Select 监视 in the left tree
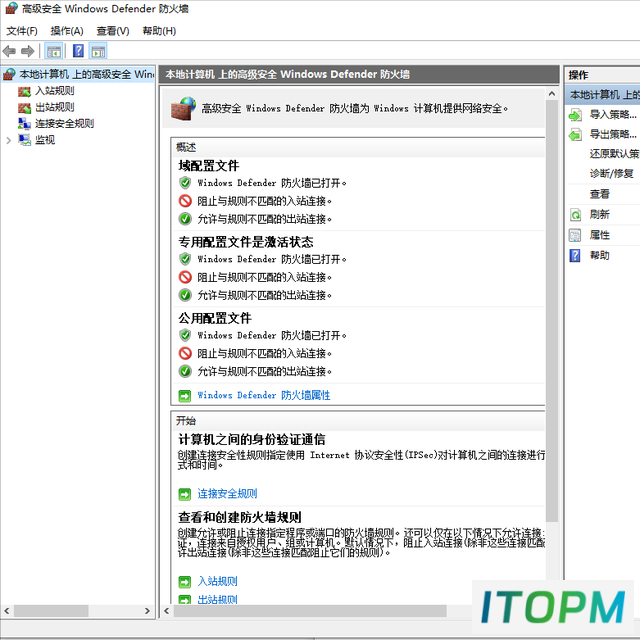Viewport: 640px width, 640px height. pyautogui.click(x=45, y=140)
